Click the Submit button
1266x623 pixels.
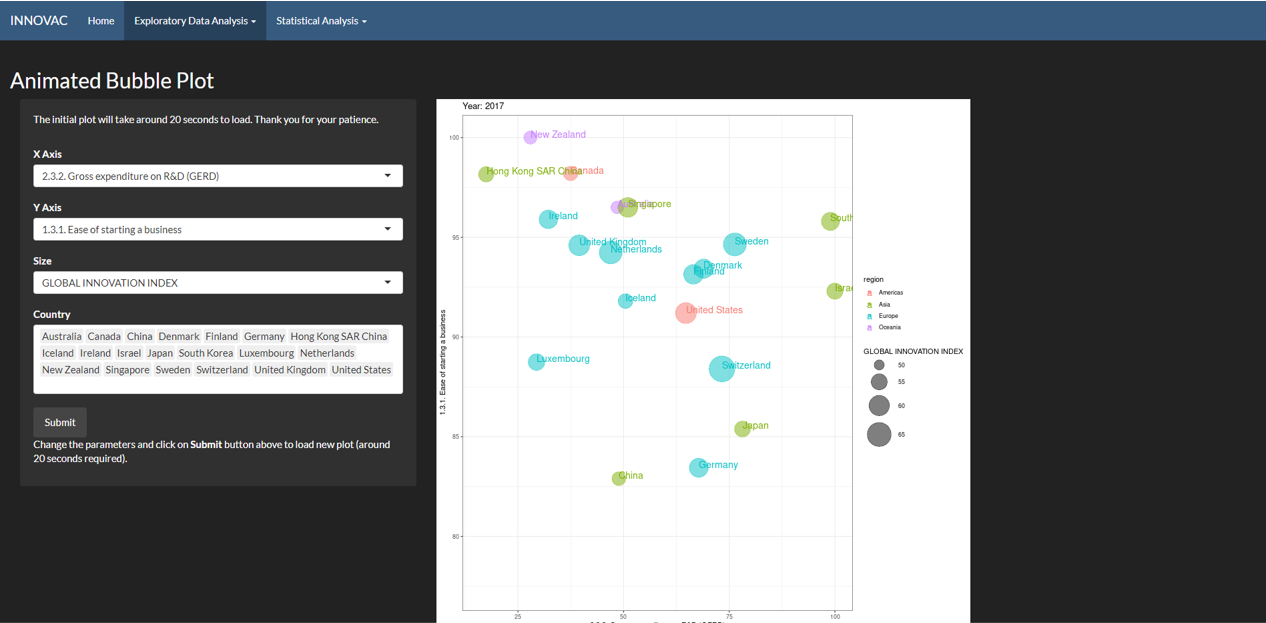tap(60, 422)
